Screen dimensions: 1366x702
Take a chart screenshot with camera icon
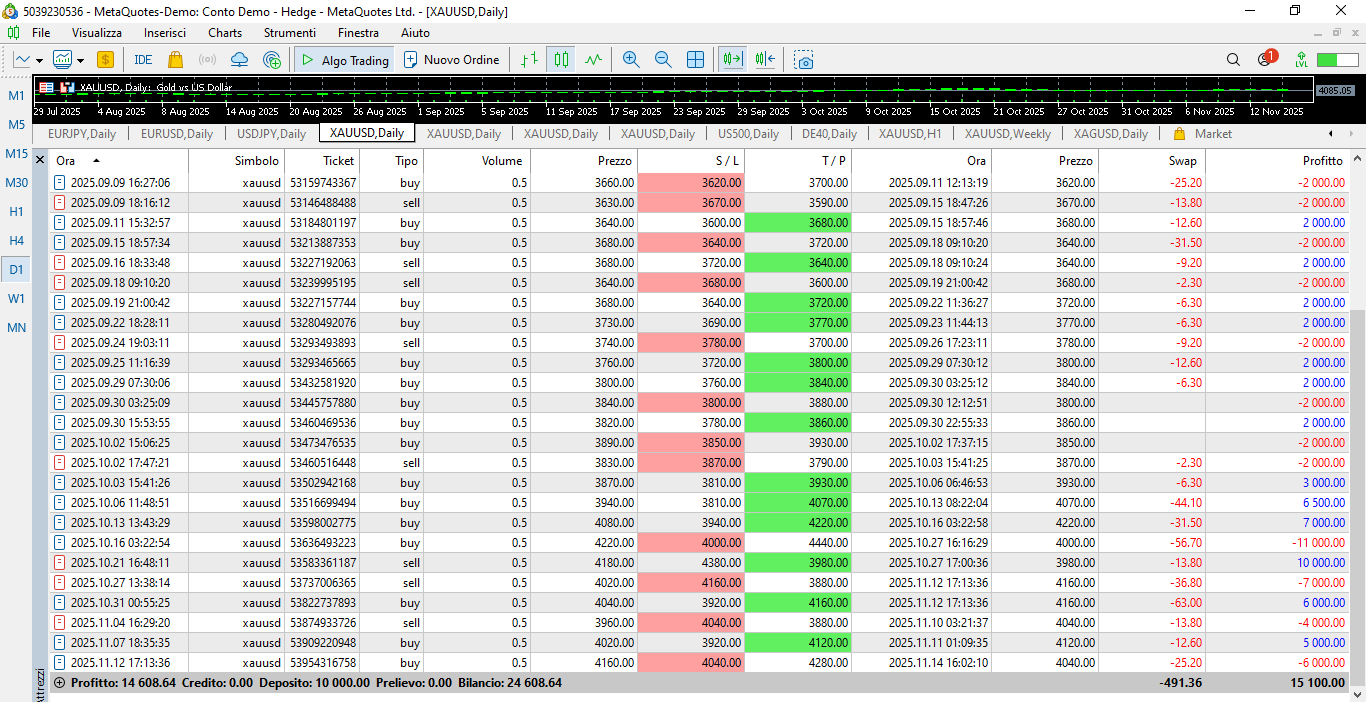point(804,60)
